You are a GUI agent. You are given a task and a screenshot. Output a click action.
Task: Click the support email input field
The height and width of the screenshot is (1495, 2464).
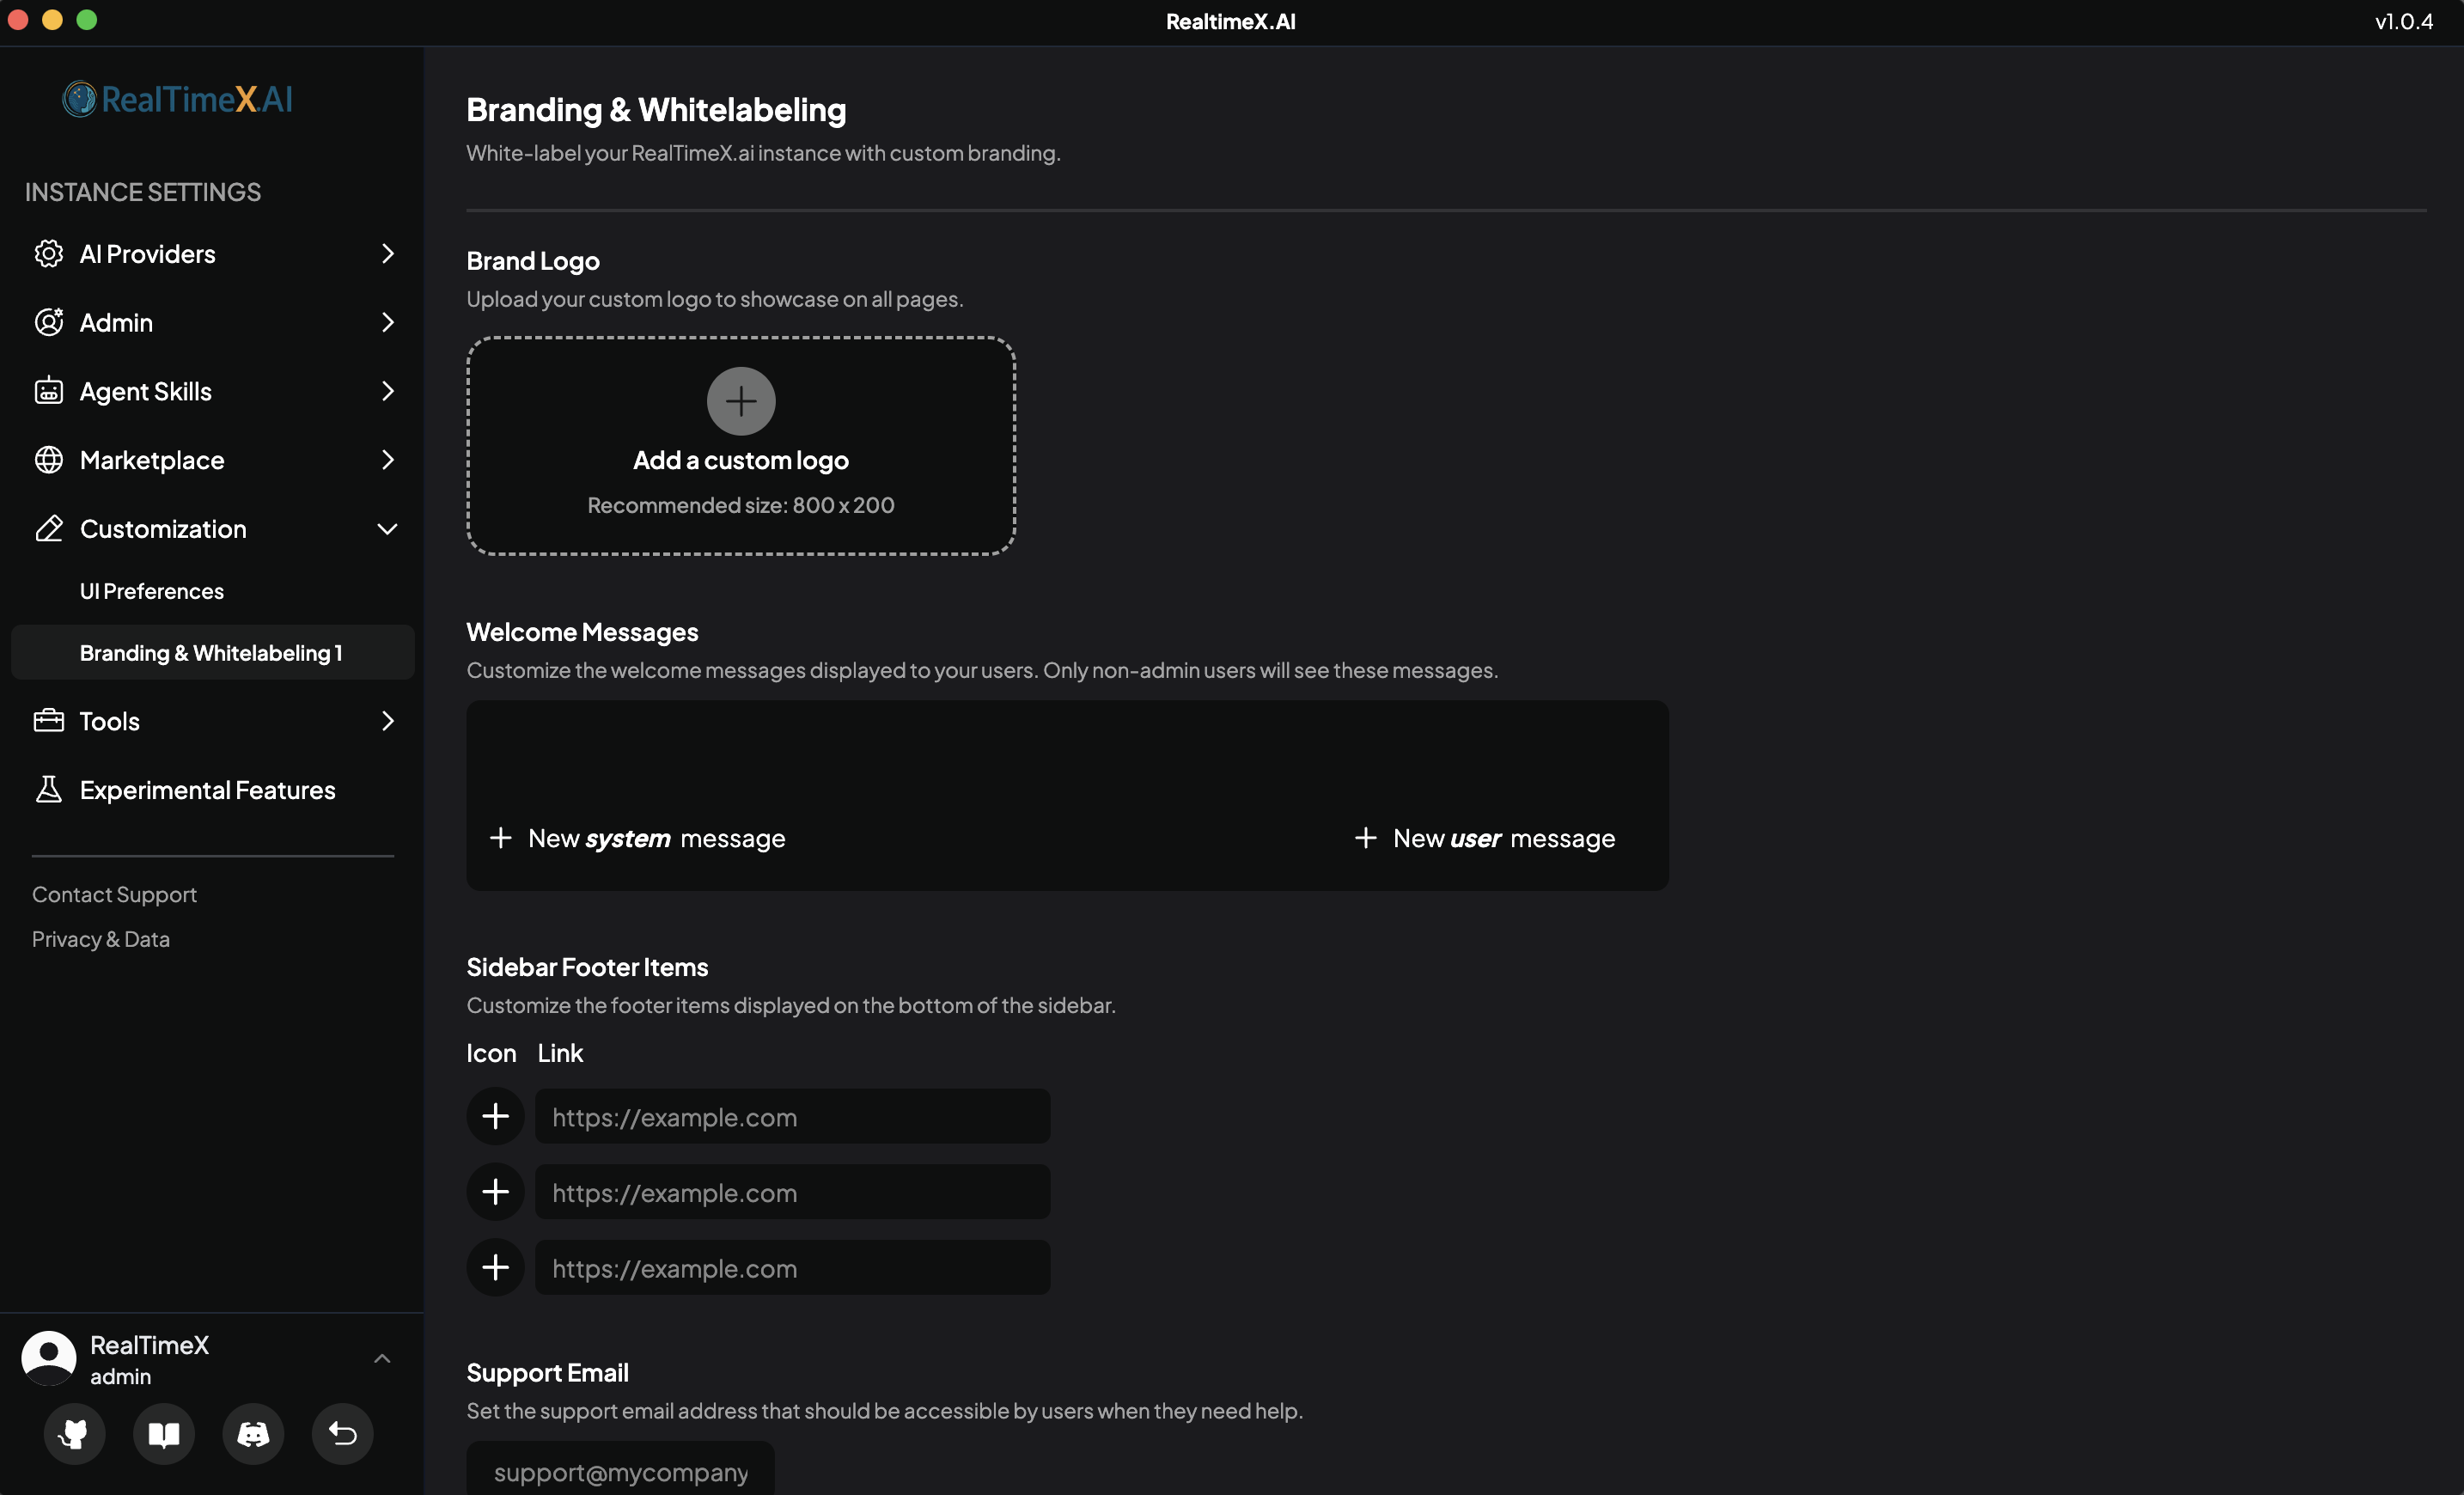(x=620, y=1471)
